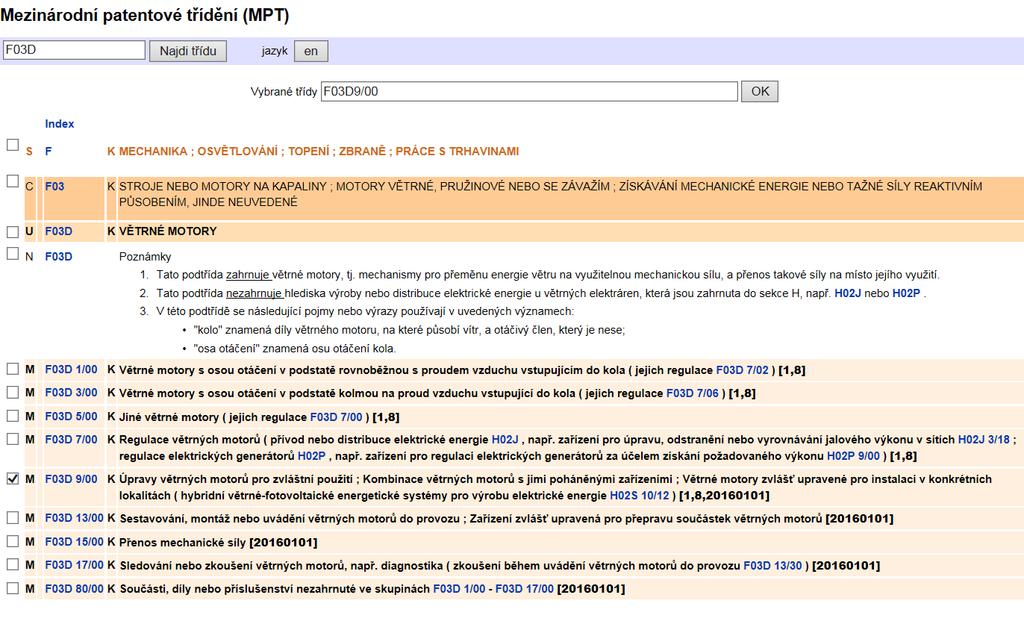The height and width of the screenshot is (633, 1024).
Task: Follow the H02P 9/00 reference link
Action: tap(854, 456)
